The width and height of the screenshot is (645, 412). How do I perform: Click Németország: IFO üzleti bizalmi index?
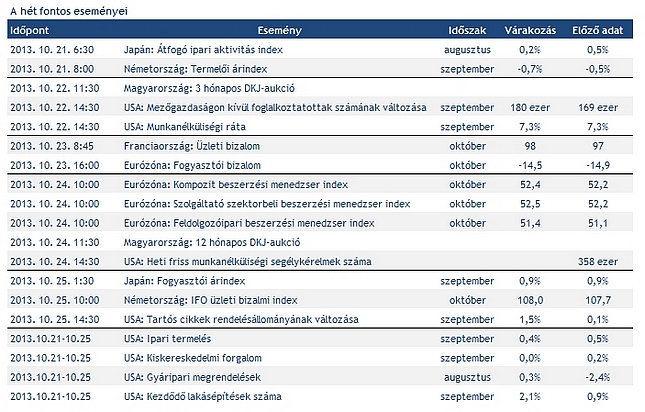[211, 300]
